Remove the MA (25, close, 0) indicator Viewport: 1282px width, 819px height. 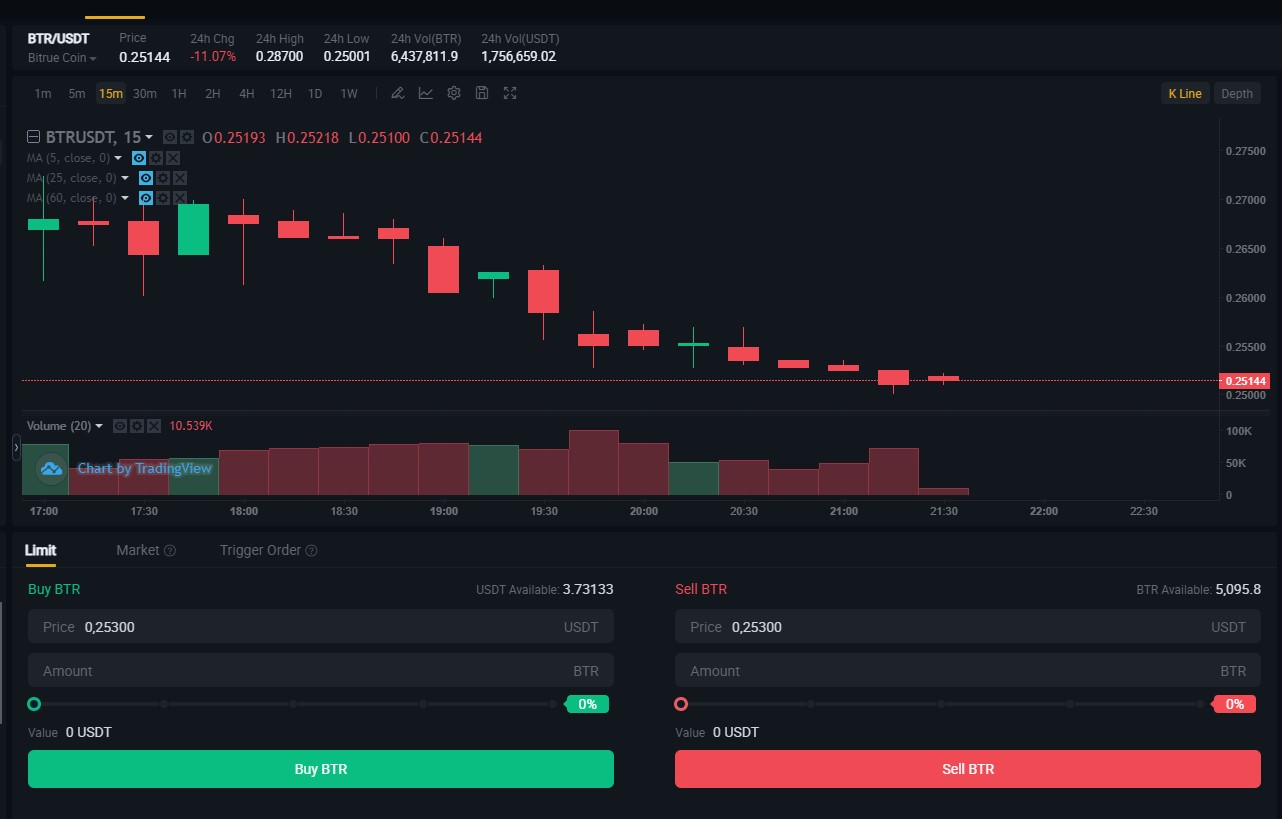180,178
